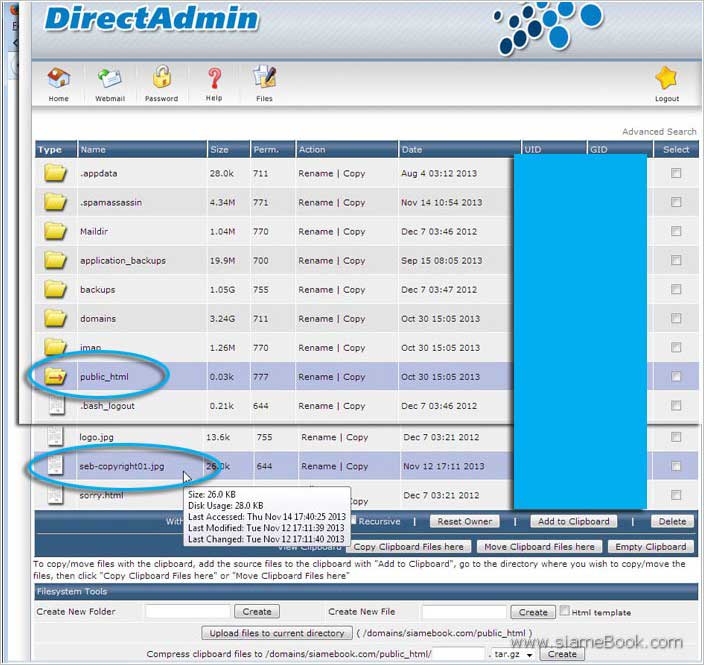Open the Password lock icon
This screenshot has width=704, height=665.
coord(162,77)
